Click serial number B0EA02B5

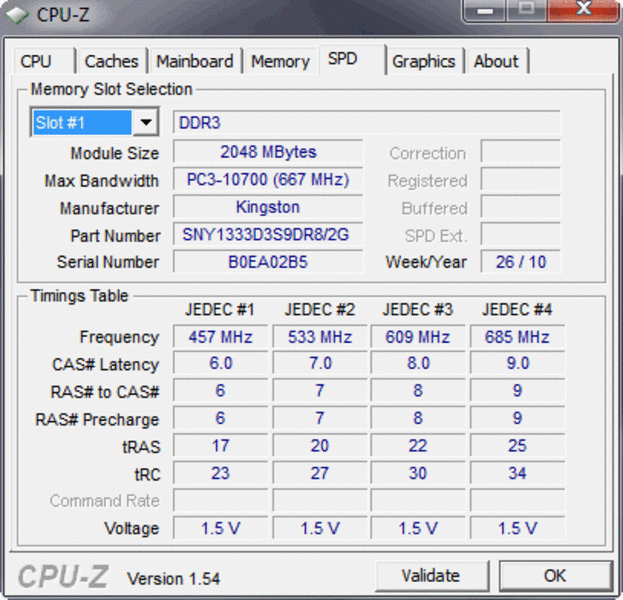pos(268,262)
